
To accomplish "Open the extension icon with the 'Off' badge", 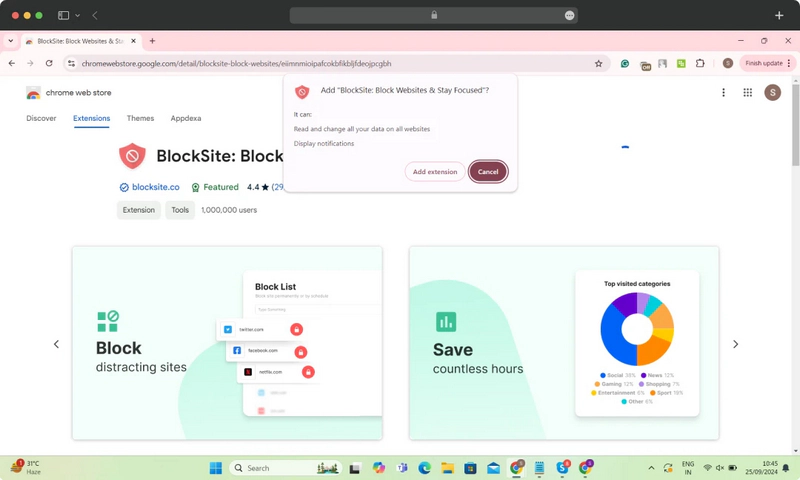I will 645,65.
